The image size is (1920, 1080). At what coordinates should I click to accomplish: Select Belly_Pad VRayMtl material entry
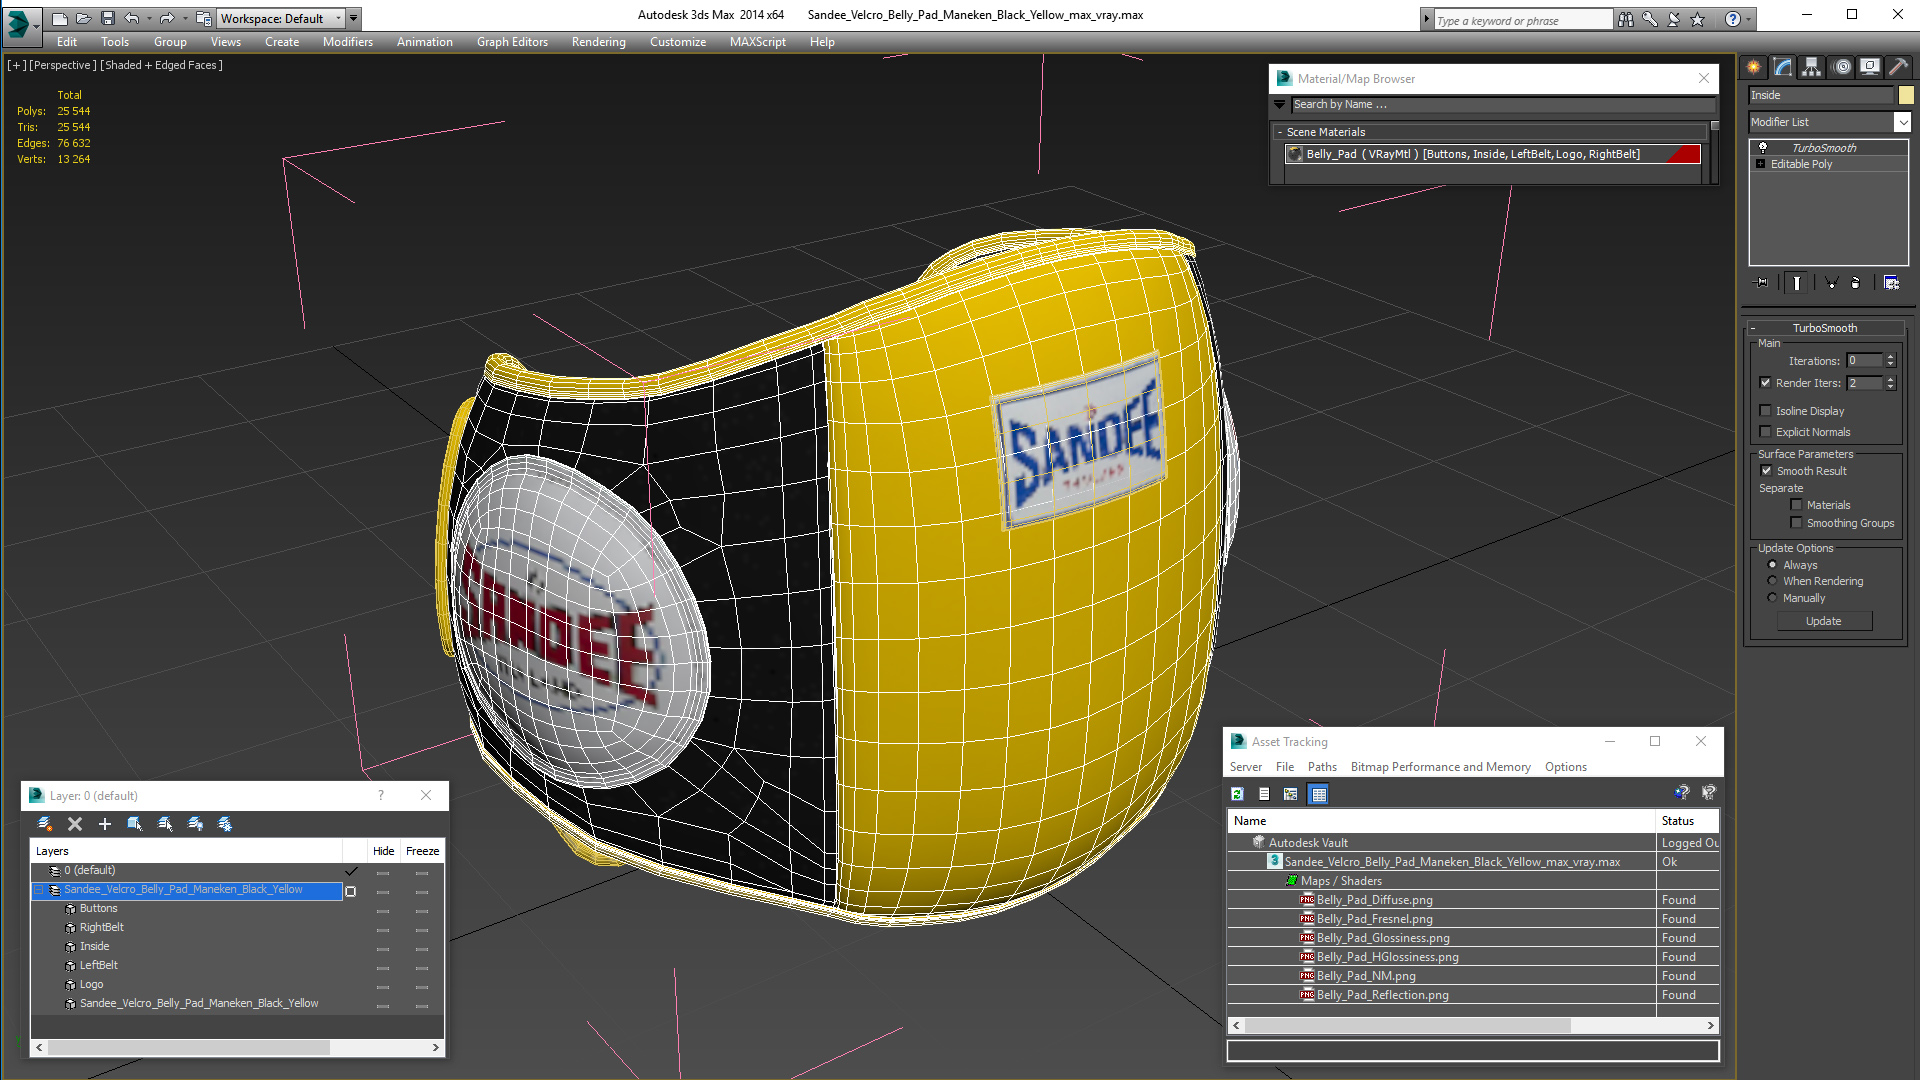coord(1493,154)
